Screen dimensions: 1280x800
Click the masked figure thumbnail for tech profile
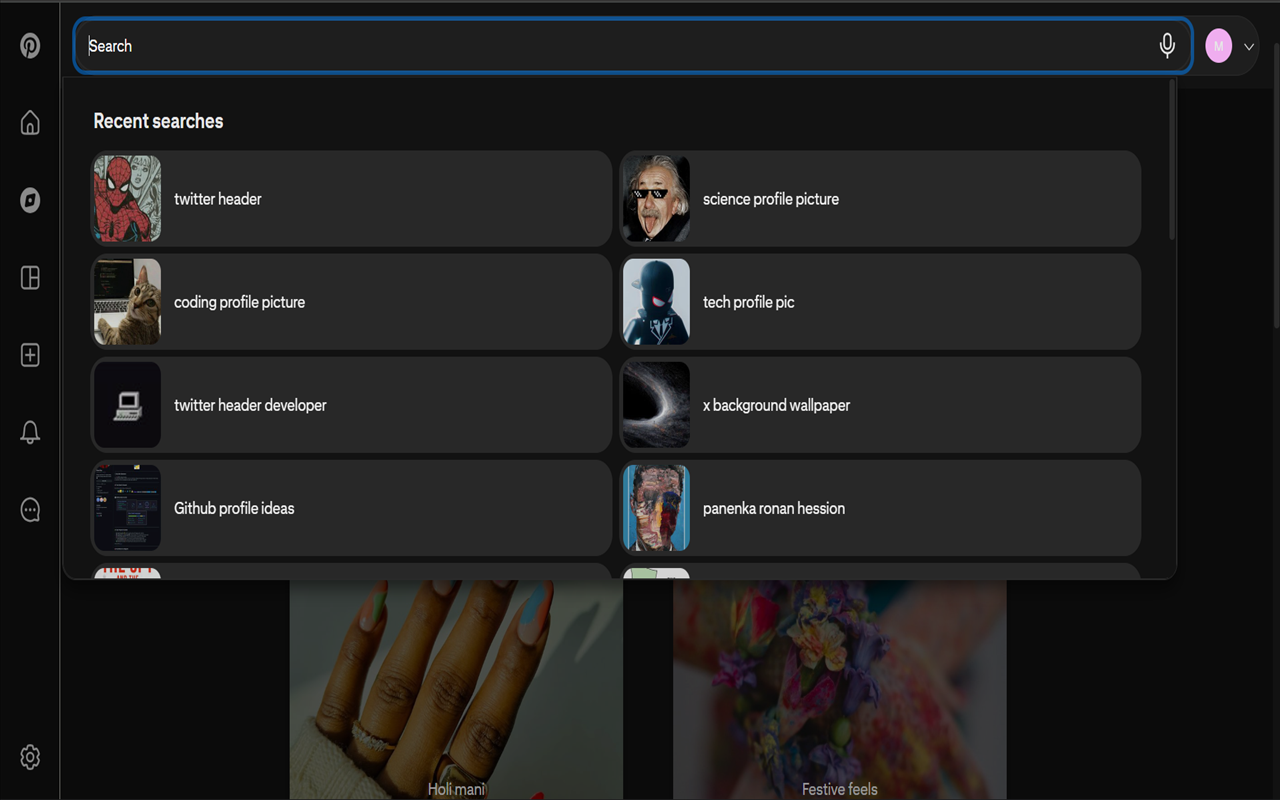coord(656,302)
